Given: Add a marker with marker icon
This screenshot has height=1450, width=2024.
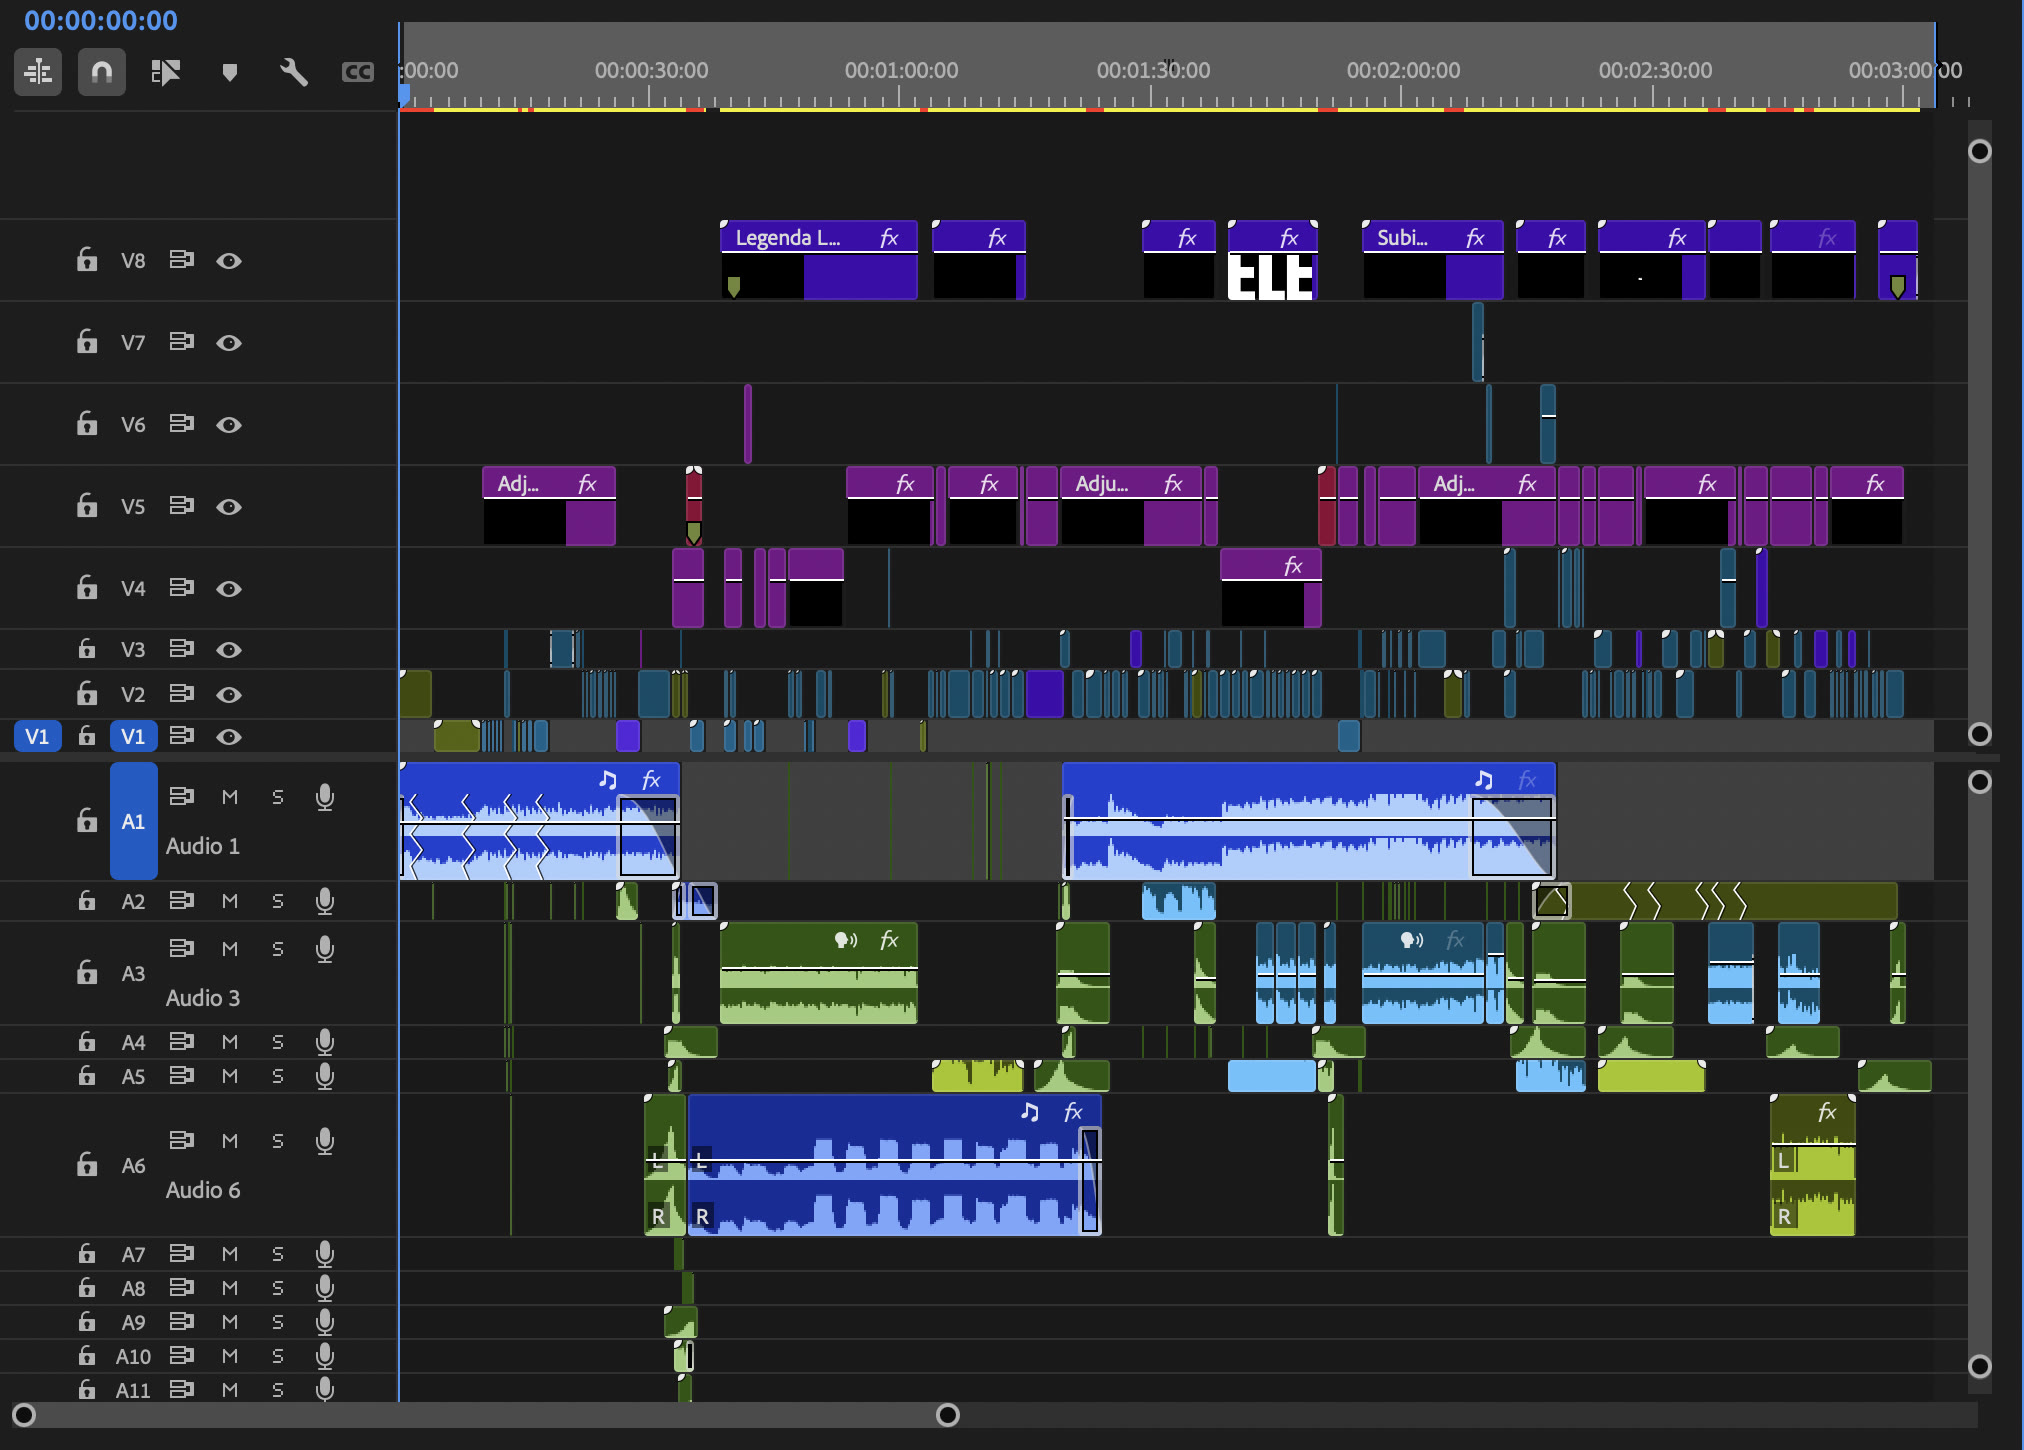Looking at the screenshot, I should [230, 72].
